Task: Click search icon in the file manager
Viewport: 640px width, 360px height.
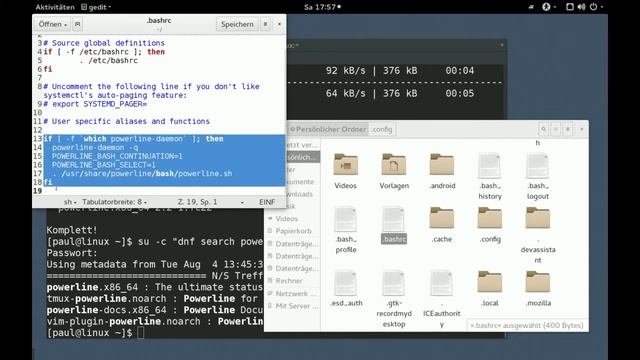Action: click(x=543, y=129)
